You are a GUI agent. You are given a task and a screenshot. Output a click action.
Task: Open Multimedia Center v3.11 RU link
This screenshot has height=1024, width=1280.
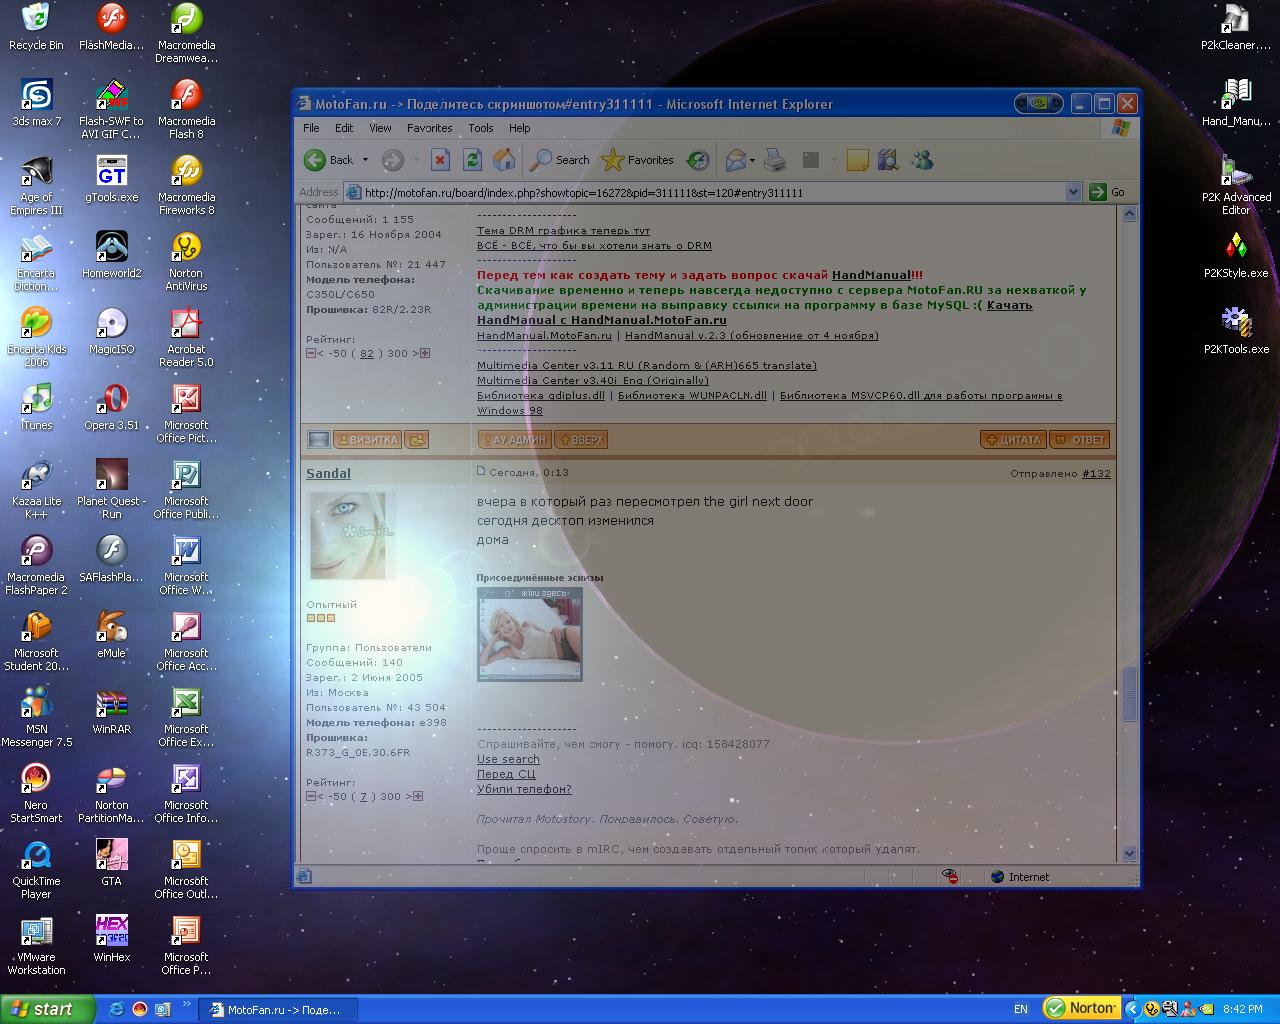coord(647,365)
